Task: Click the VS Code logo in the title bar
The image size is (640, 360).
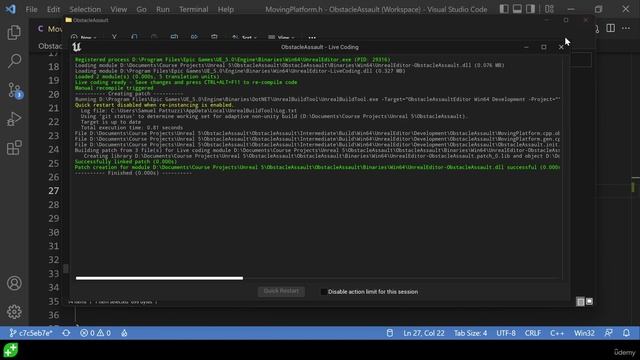Action: 10,9
